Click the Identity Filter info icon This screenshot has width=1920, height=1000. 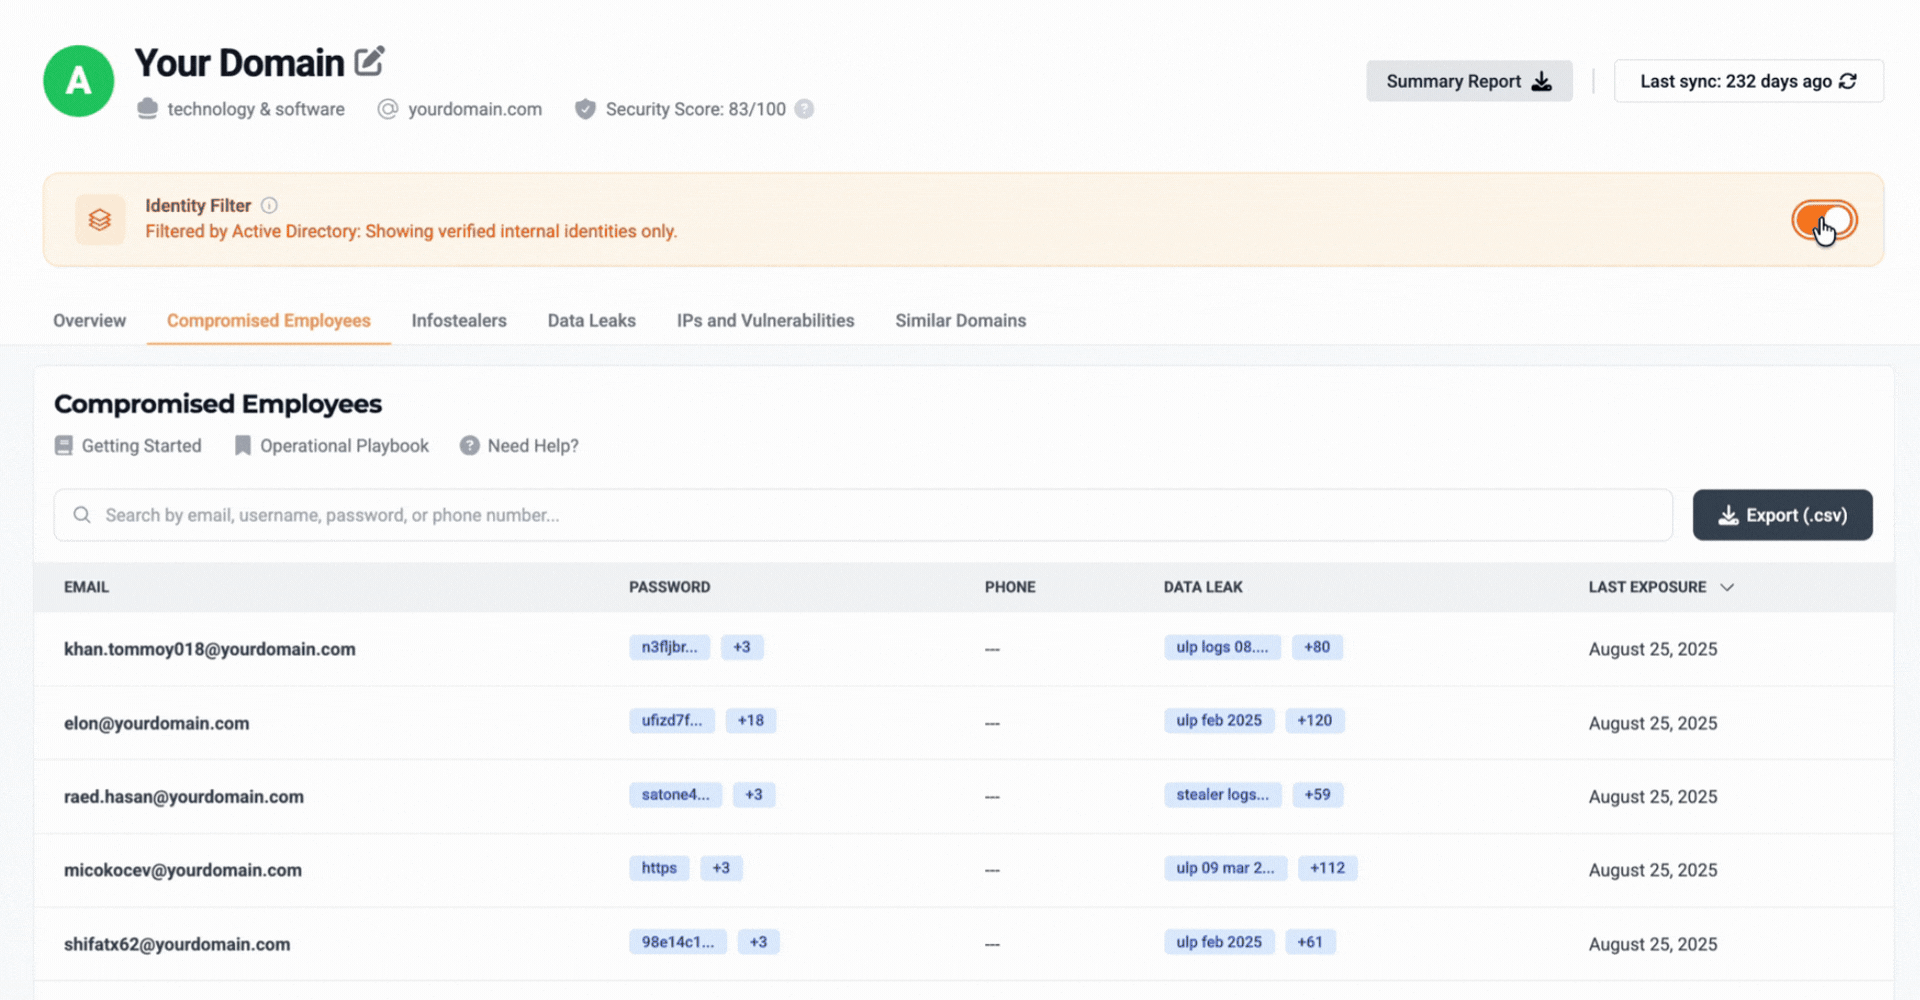(269, 205)
